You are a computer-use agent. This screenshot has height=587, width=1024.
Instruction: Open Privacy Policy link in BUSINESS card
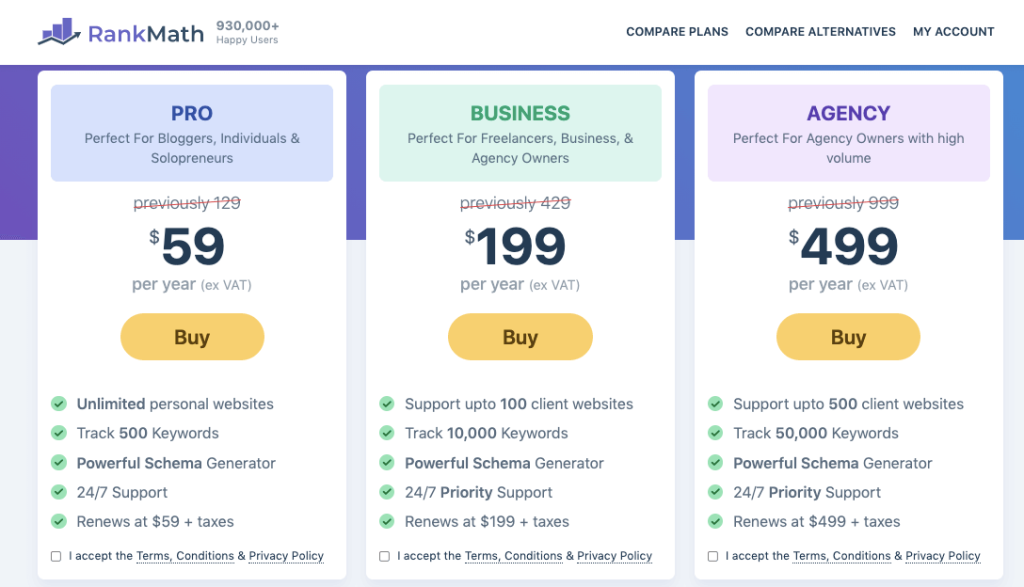point(615,556)
